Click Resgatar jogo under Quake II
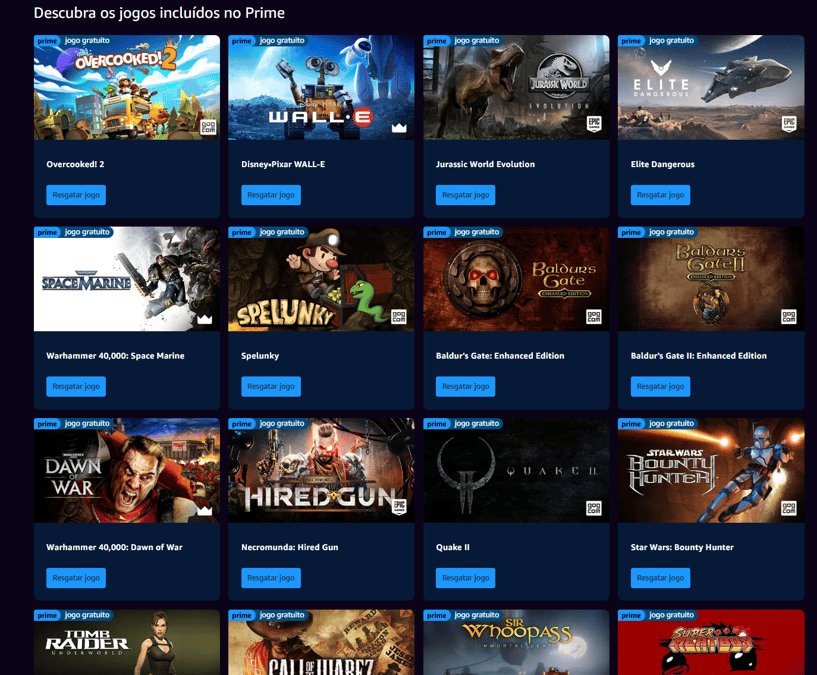The width and height of the screenshot is (817, 675). (x=466, y=578)
